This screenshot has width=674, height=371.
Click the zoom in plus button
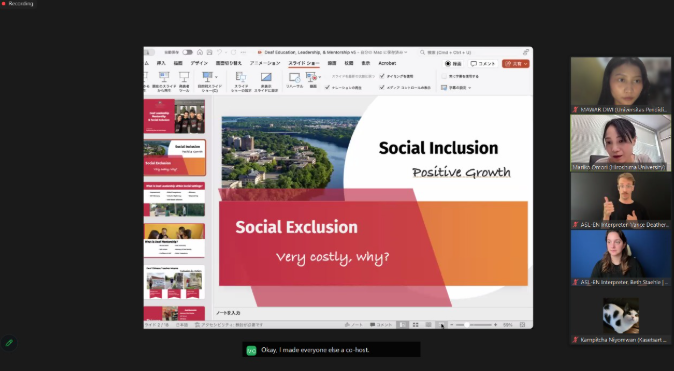tap(496, 325)
